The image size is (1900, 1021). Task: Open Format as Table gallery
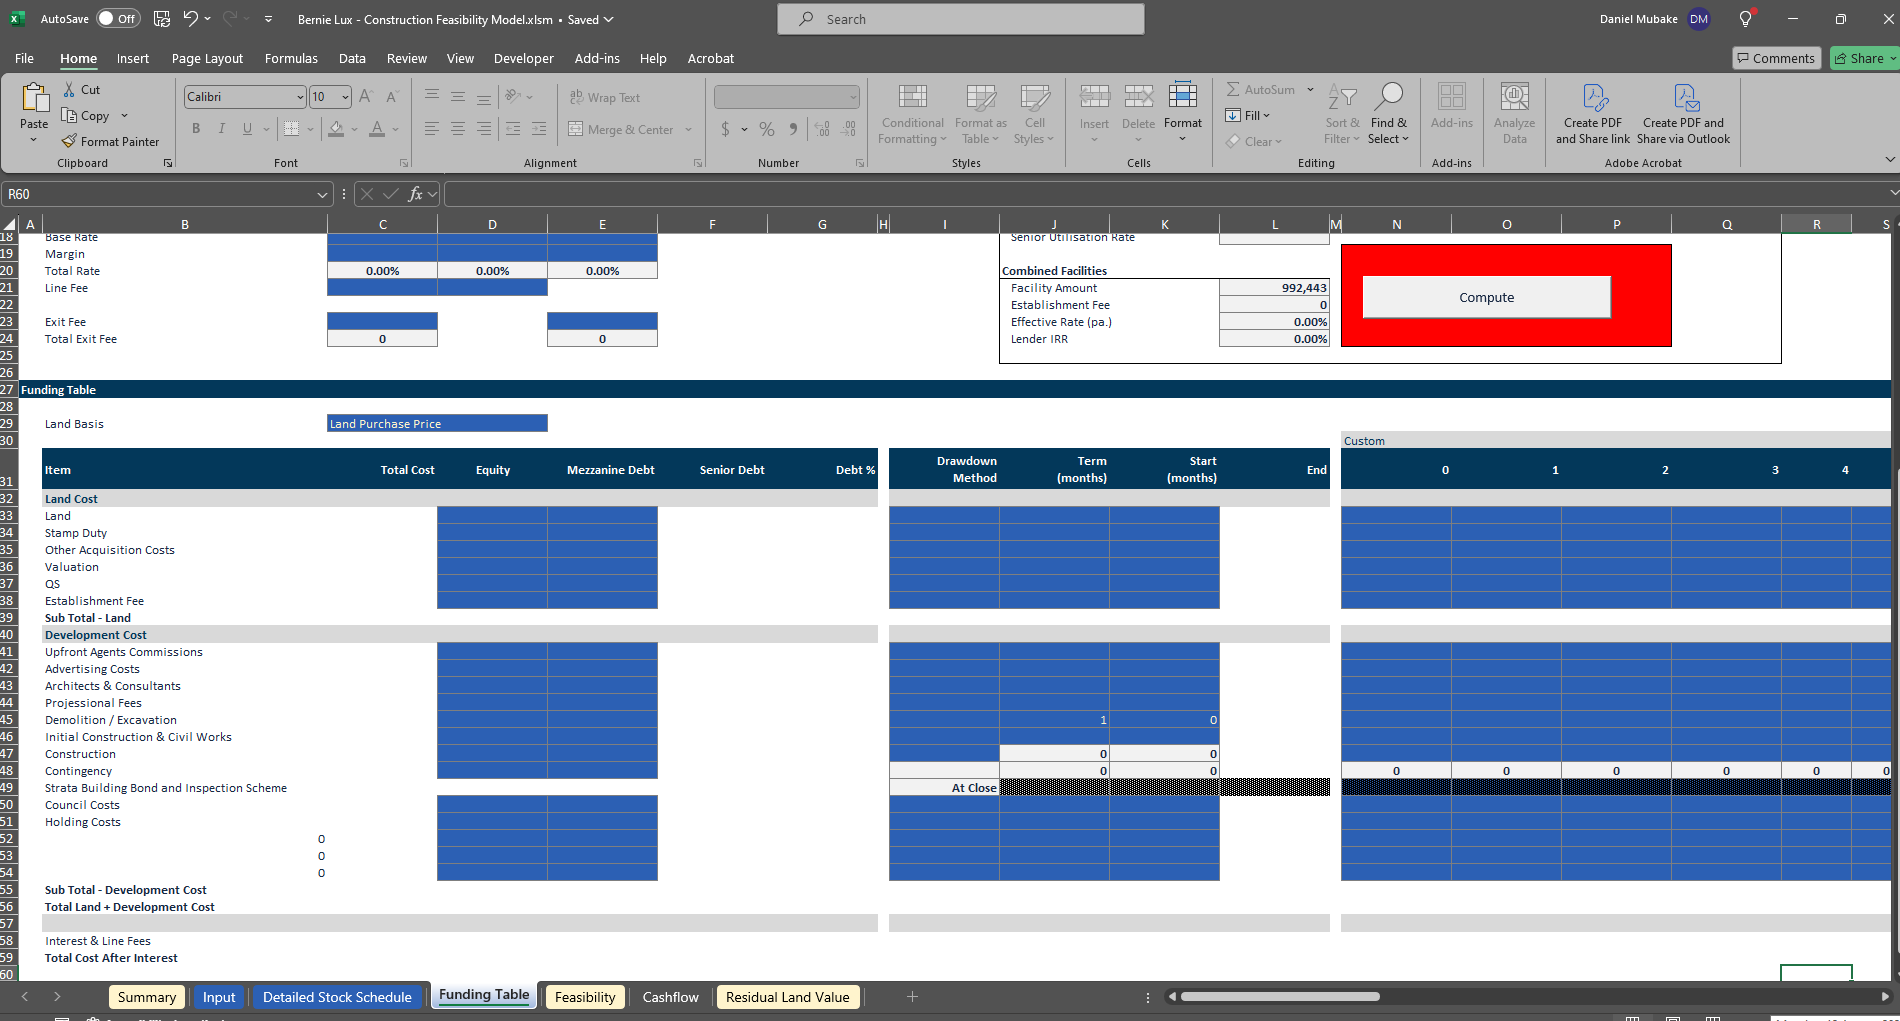pos(980,114)
